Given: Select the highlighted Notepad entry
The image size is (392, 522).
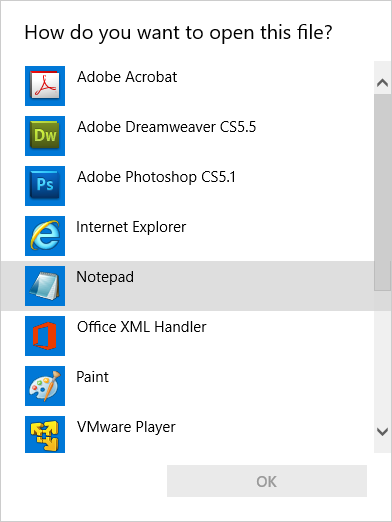Looking at the screenshot, I should point(187,286).
